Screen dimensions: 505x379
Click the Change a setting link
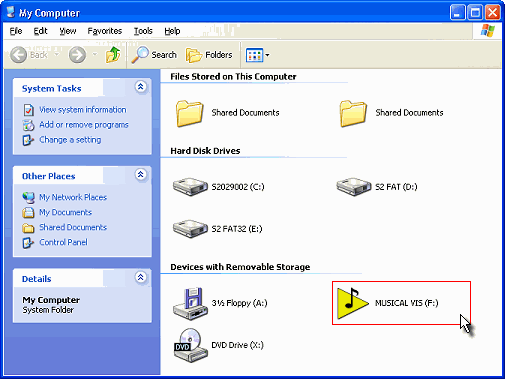tap(70, 140)
